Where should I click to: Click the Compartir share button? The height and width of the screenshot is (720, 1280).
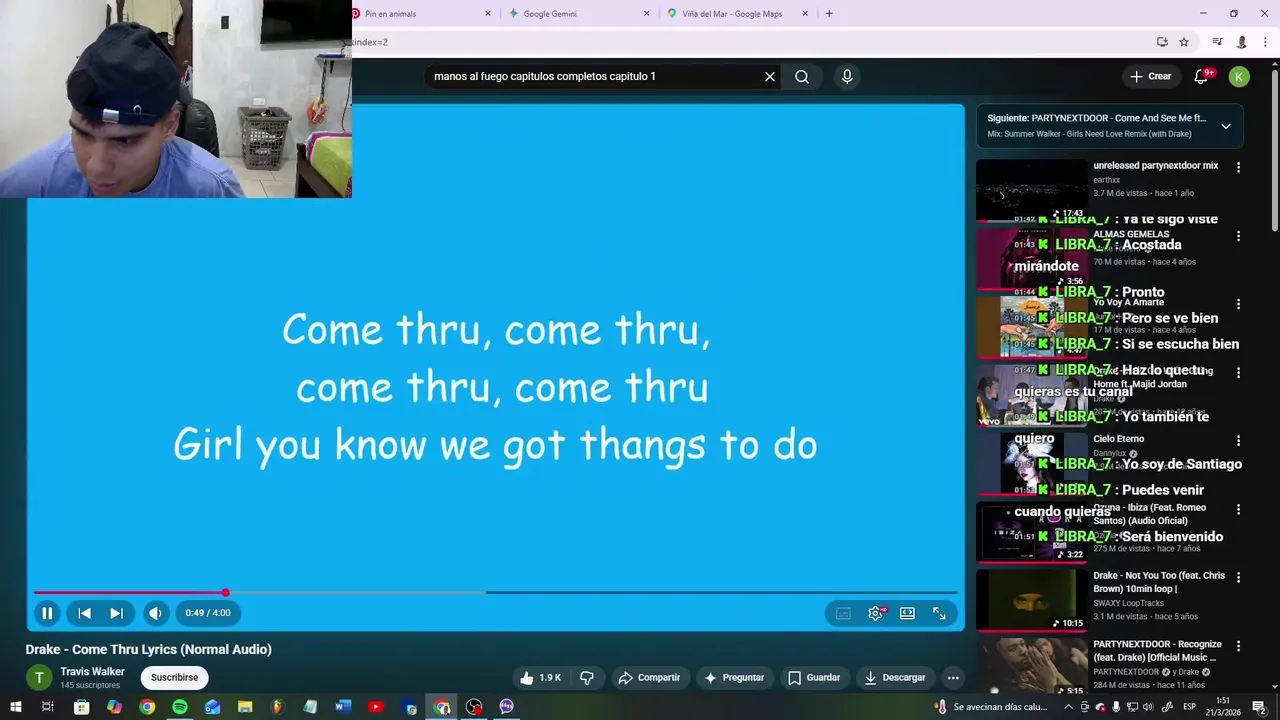click(649, 678)
